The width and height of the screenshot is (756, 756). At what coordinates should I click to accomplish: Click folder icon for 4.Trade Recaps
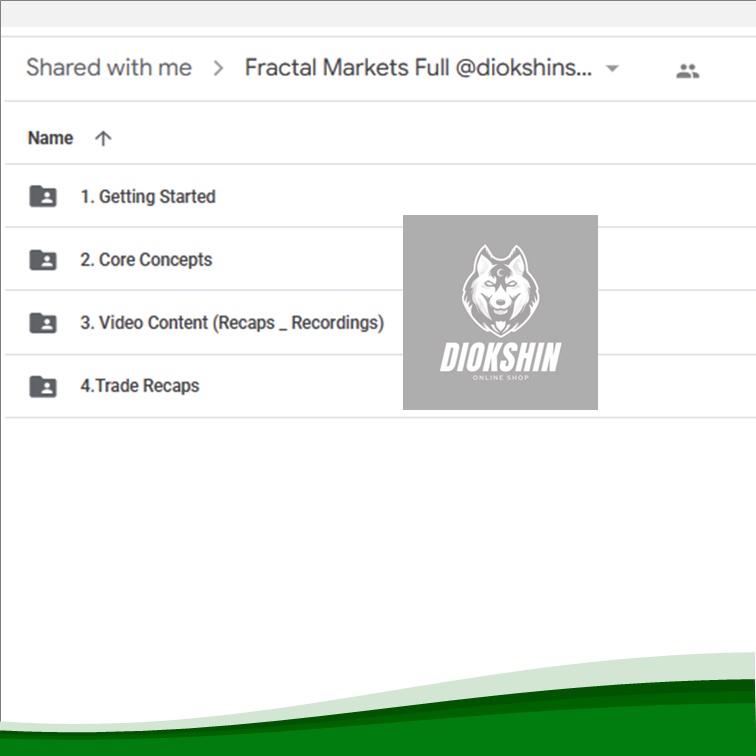43,386
